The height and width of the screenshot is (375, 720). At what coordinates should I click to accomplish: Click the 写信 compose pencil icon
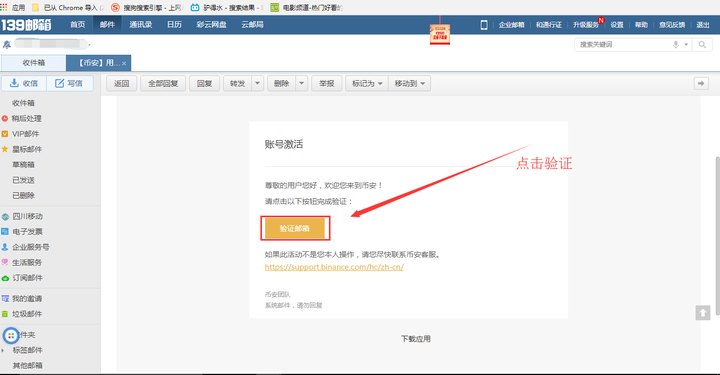(x=59, y=83)
